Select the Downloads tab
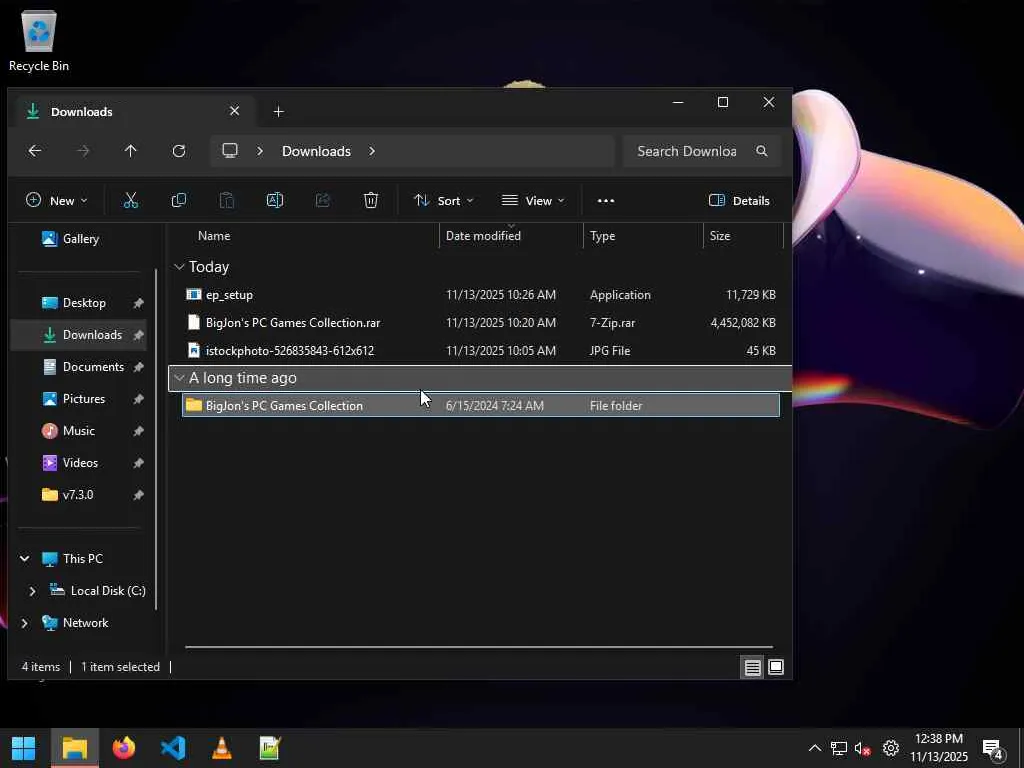The width and height of the screenshot is (1024, 768). click(133, 112)
